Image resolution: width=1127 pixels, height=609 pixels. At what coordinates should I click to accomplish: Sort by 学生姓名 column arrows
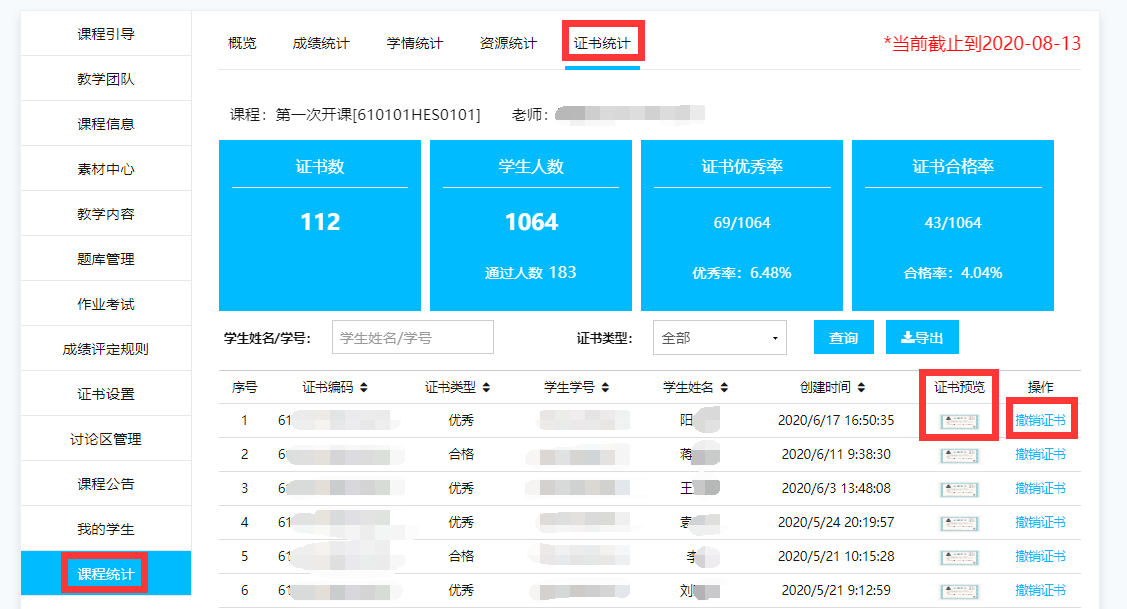(724, 388)
